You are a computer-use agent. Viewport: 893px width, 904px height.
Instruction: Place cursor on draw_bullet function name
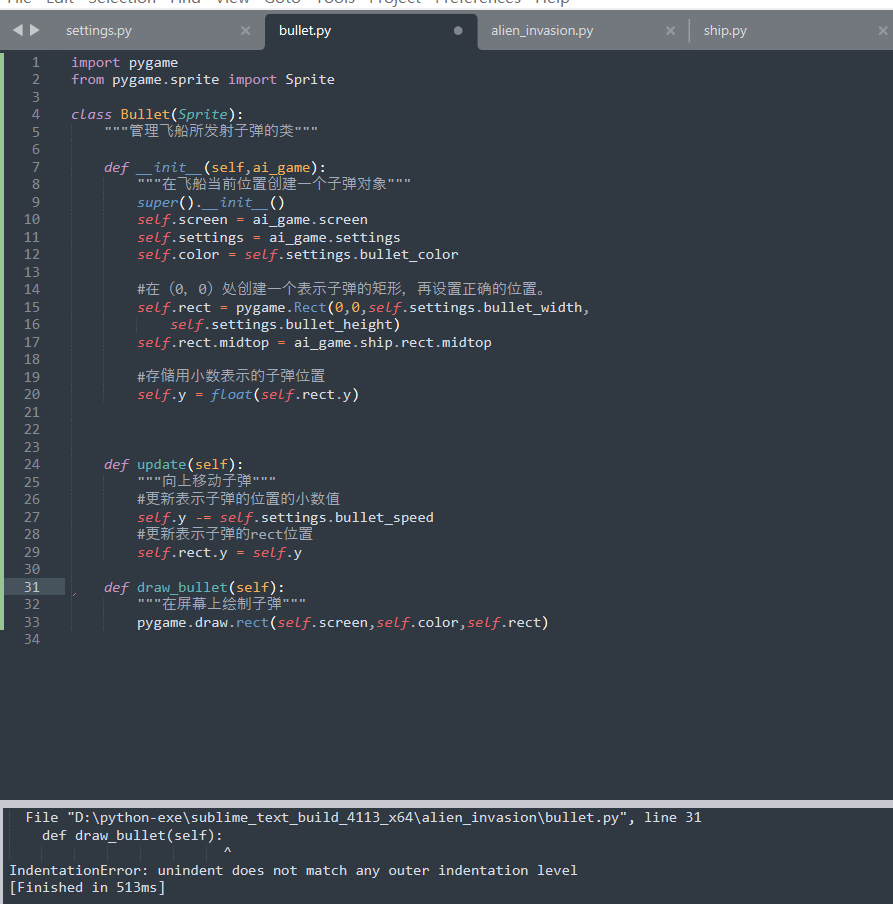click(x=182, y=587)
